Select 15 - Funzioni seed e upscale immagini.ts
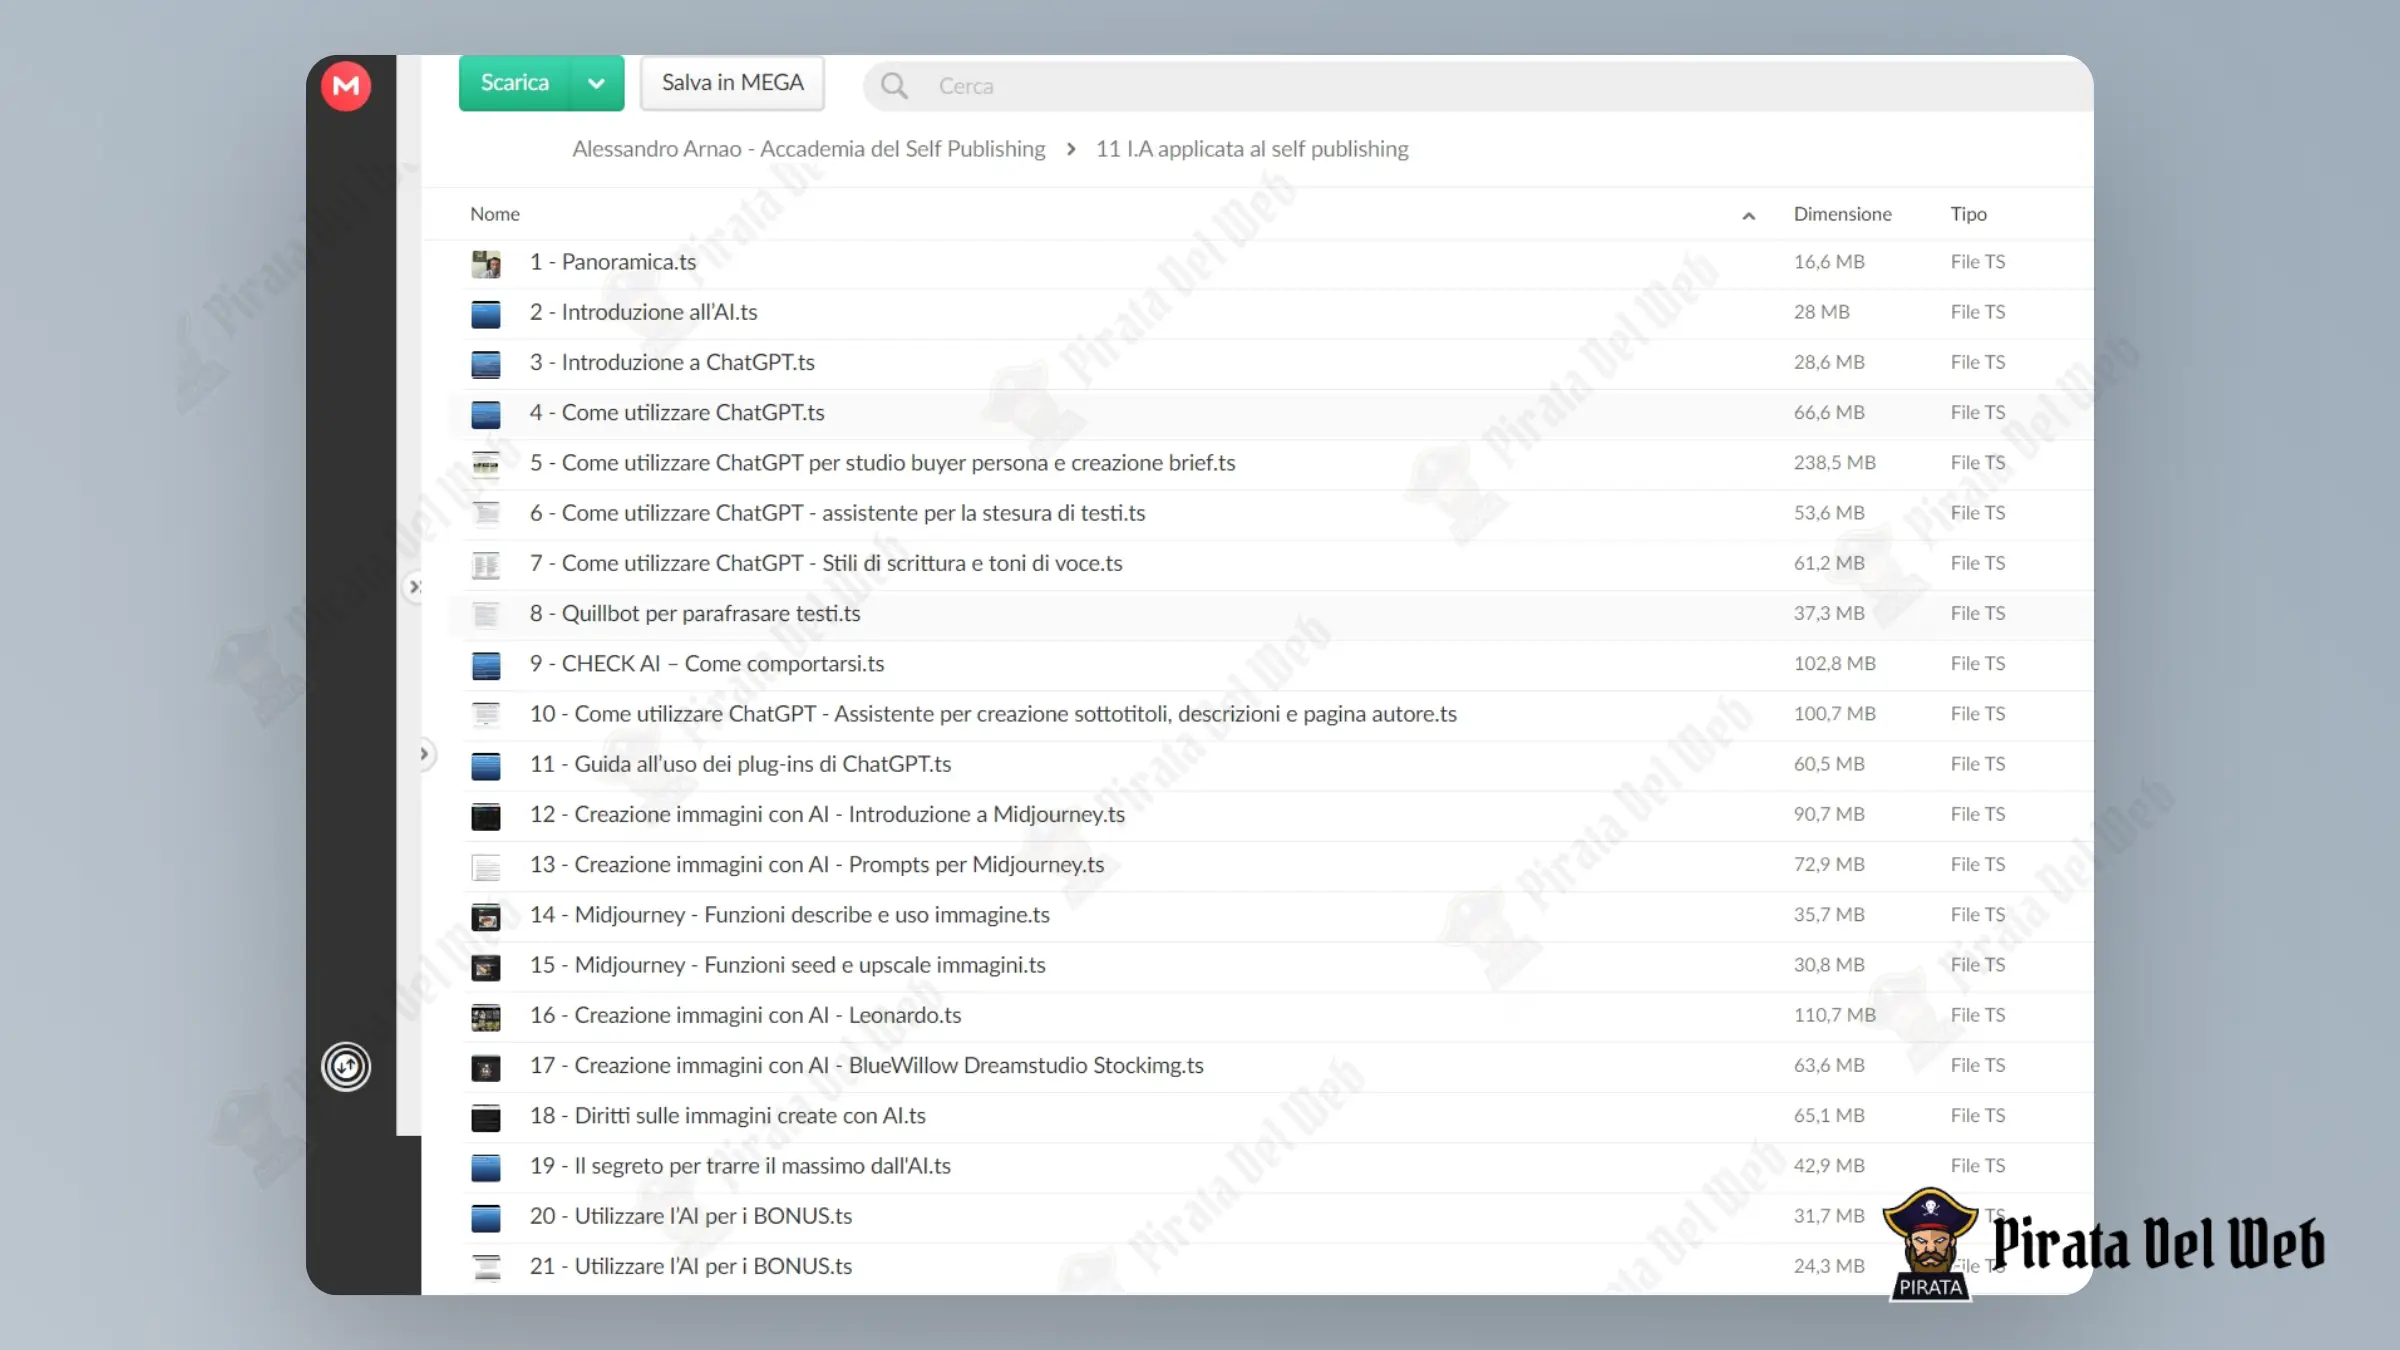2400x1350 pixels. coord(787,965)
